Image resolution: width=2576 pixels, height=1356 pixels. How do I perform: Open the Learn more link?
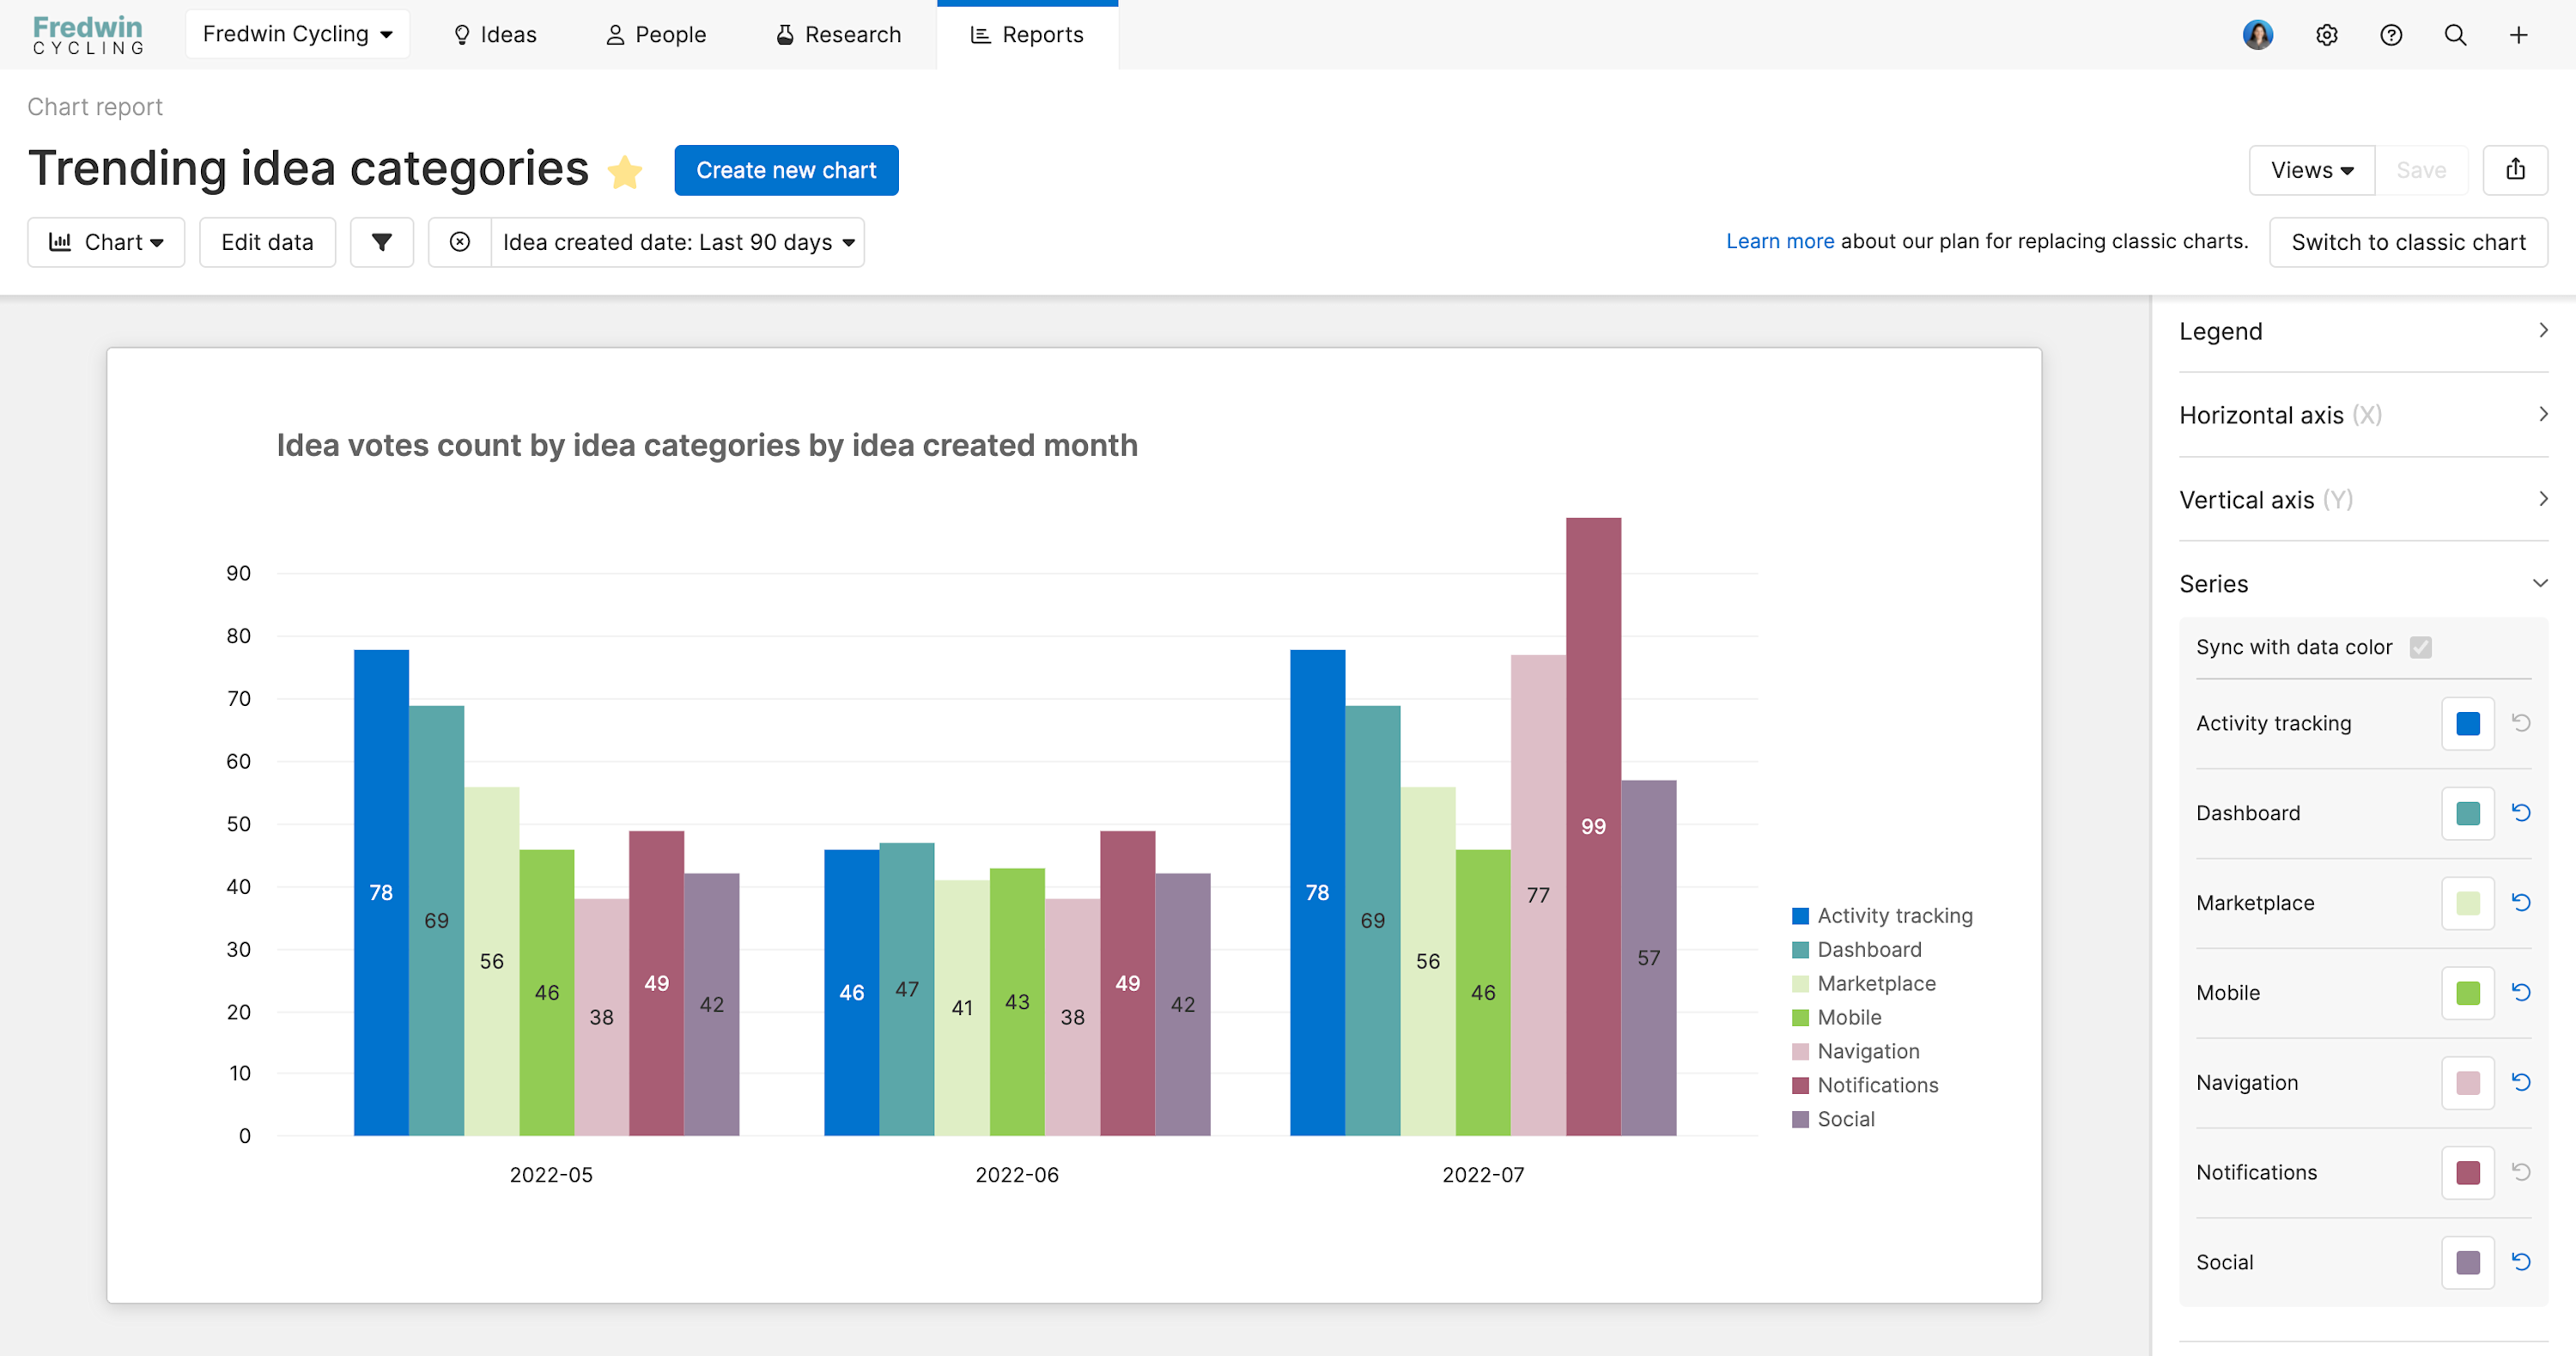coord(1780,241)
